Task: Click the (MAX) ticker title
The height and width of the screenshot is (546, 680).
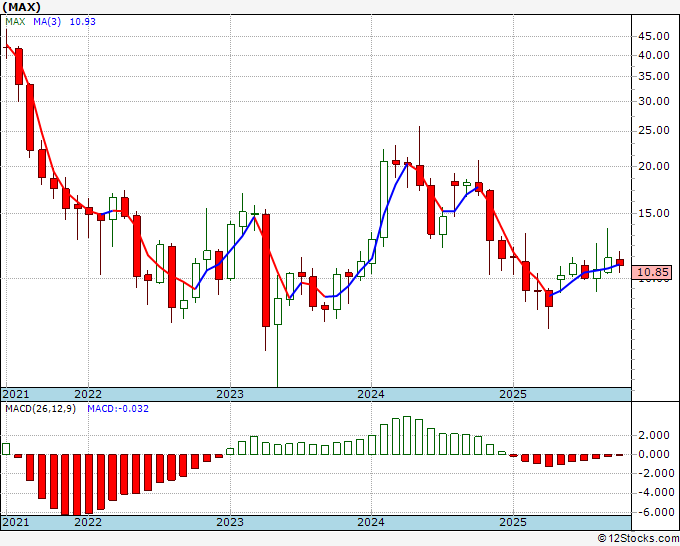Action: click(x=22, y=7)
